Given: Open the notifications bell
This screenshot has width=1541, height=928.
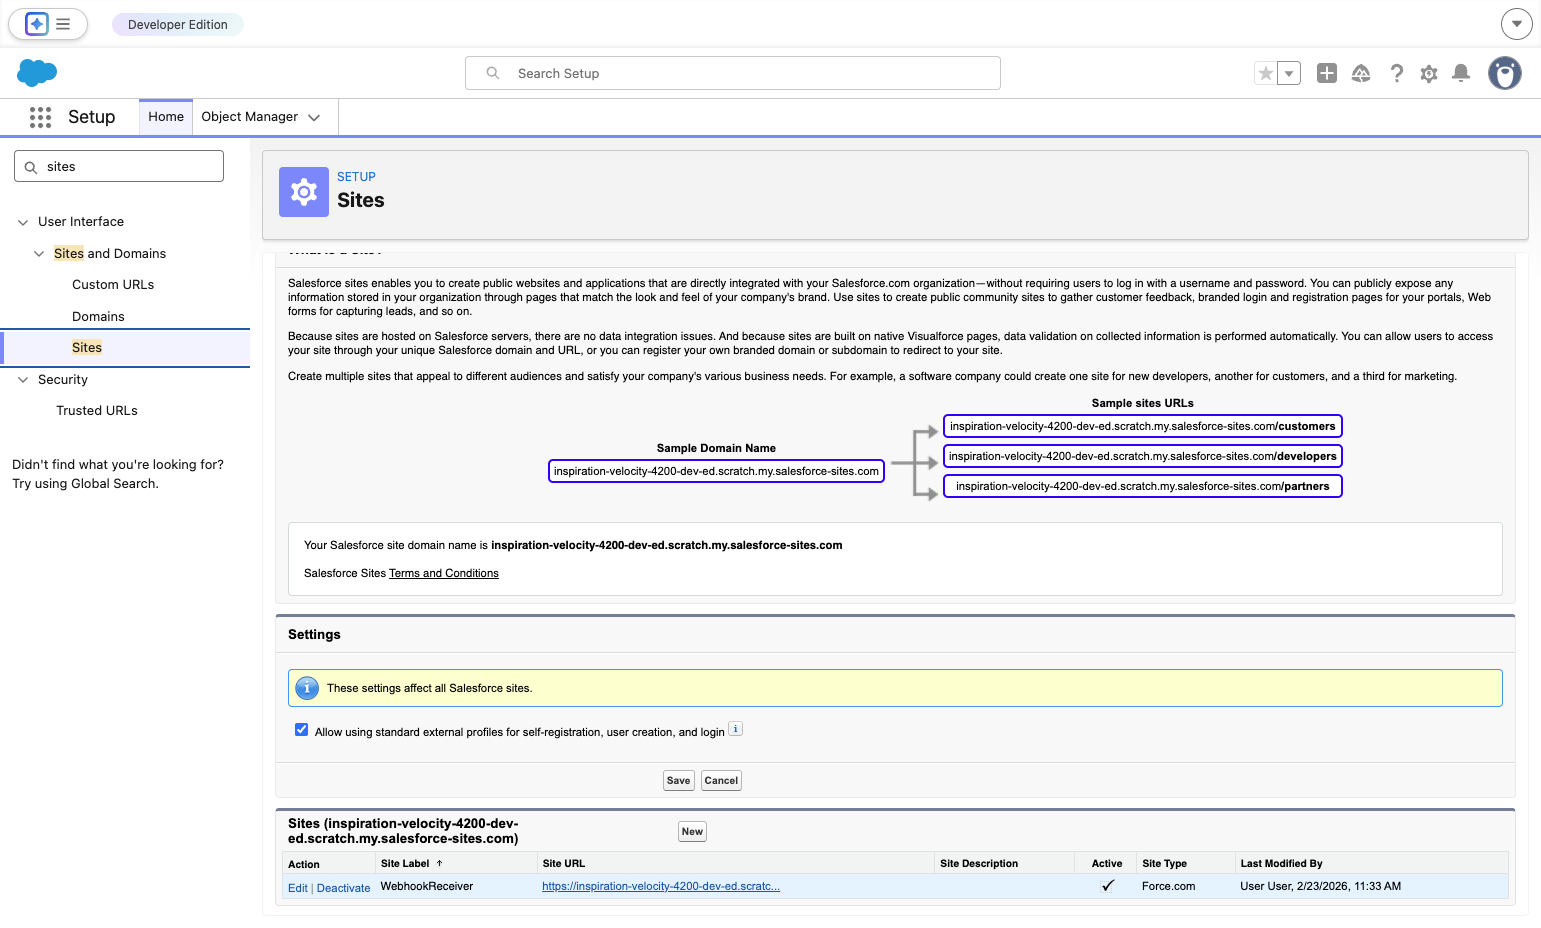Looking at the screenshot, I should tap(1461, 73).
